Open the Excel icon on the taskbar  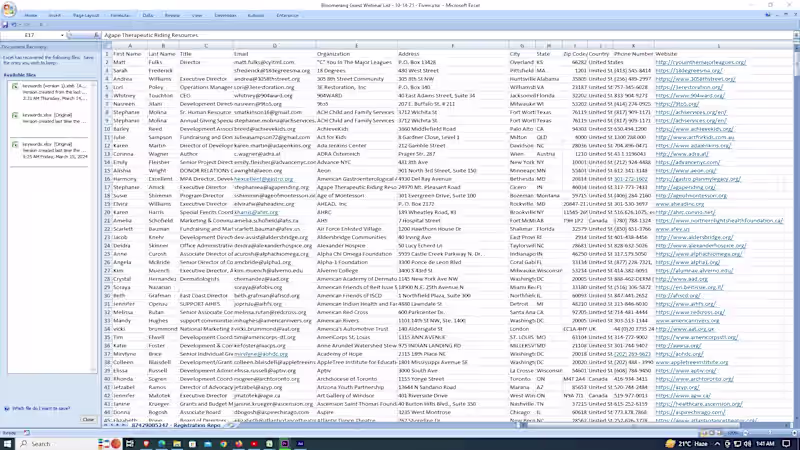click(x=269, y=444)
